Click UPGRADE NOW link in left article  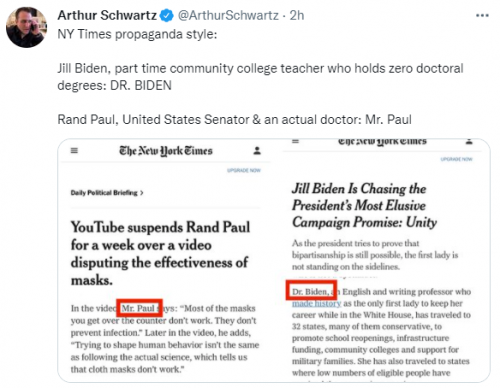(244, 170)
